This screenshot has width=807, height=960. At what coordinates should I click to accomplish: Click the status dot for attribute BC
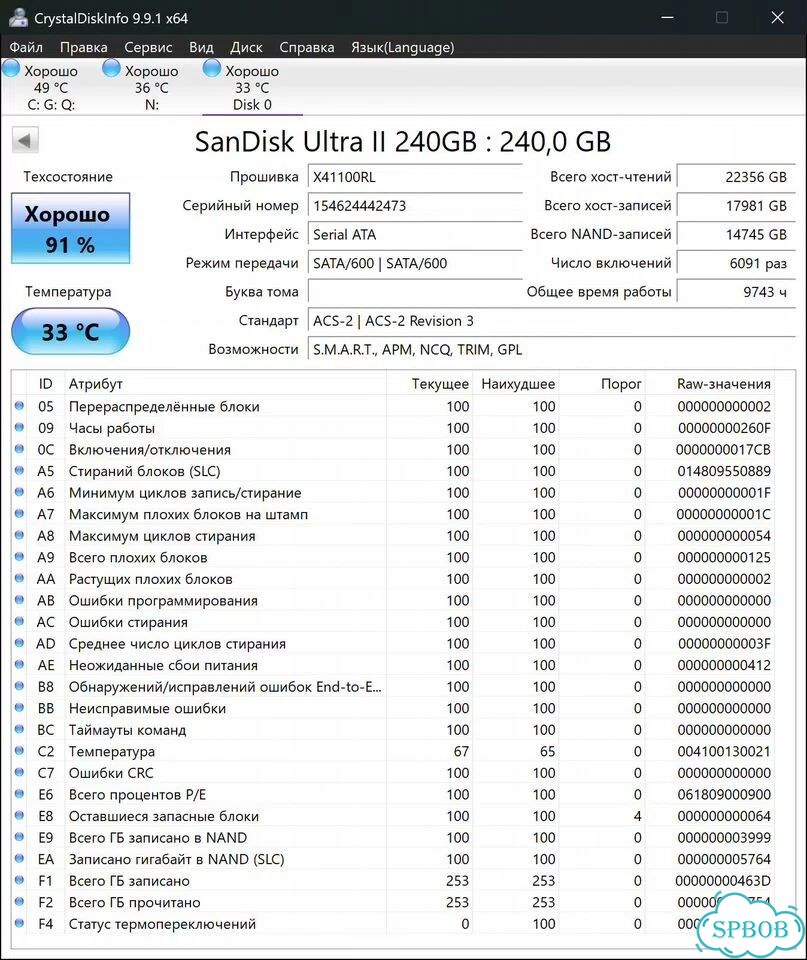[19, 729]
